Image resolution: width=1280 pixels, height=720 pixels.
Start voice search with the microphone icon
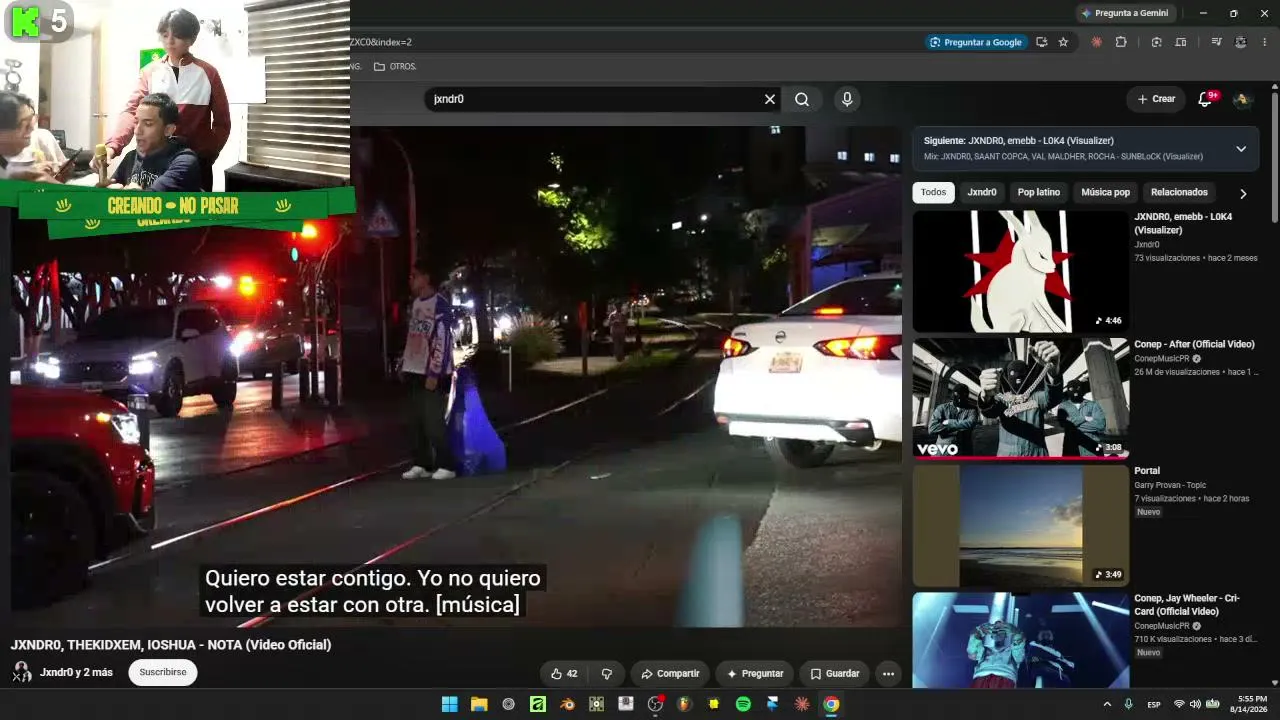[x=847, y=99]
